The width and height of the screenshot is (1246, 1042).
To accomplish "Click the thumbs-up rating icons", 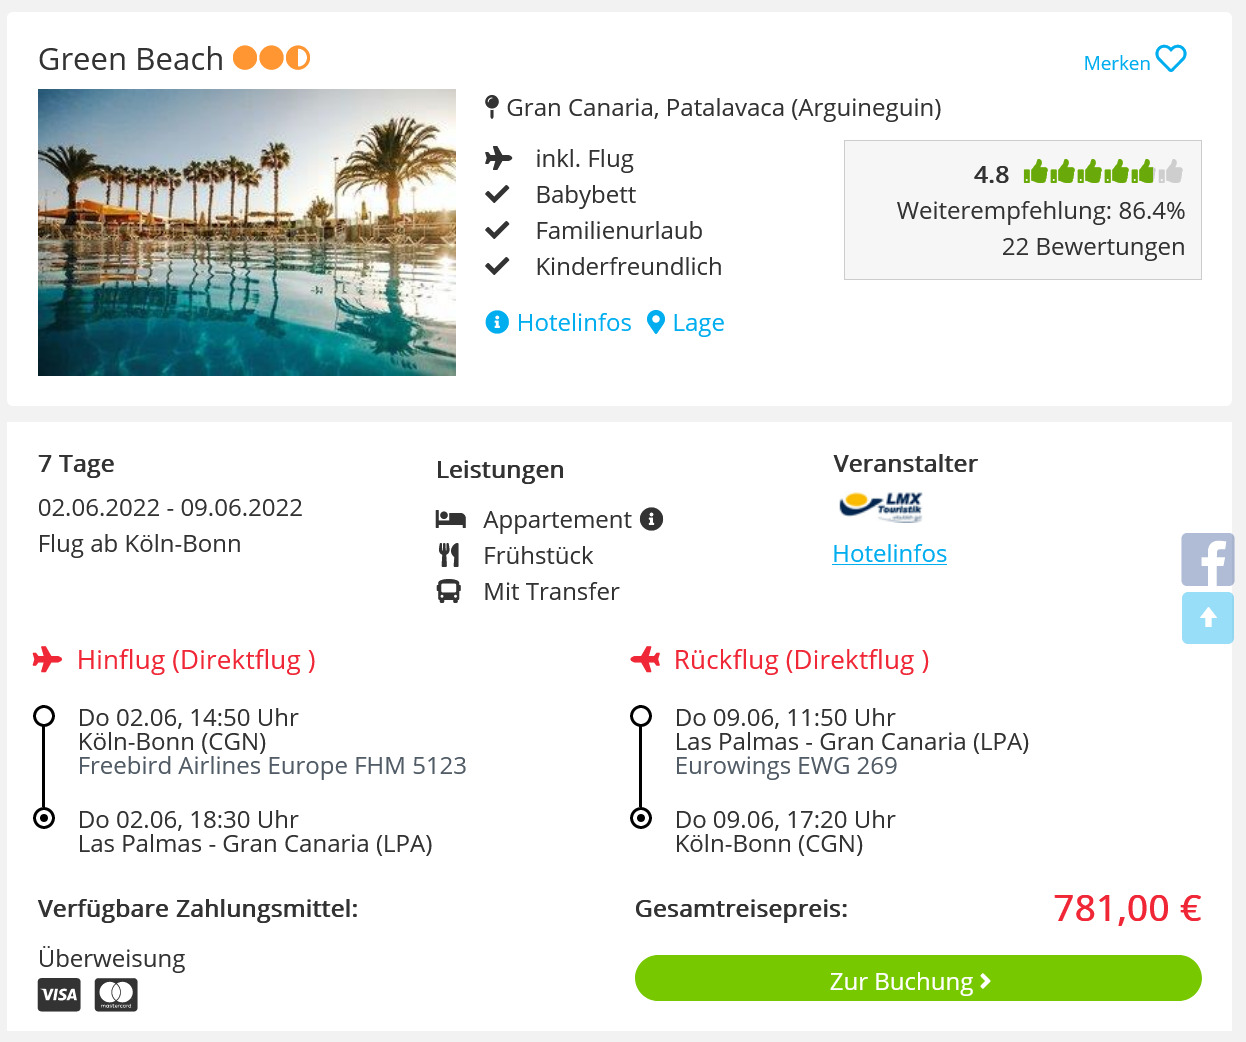I will tap(1103, 172).
